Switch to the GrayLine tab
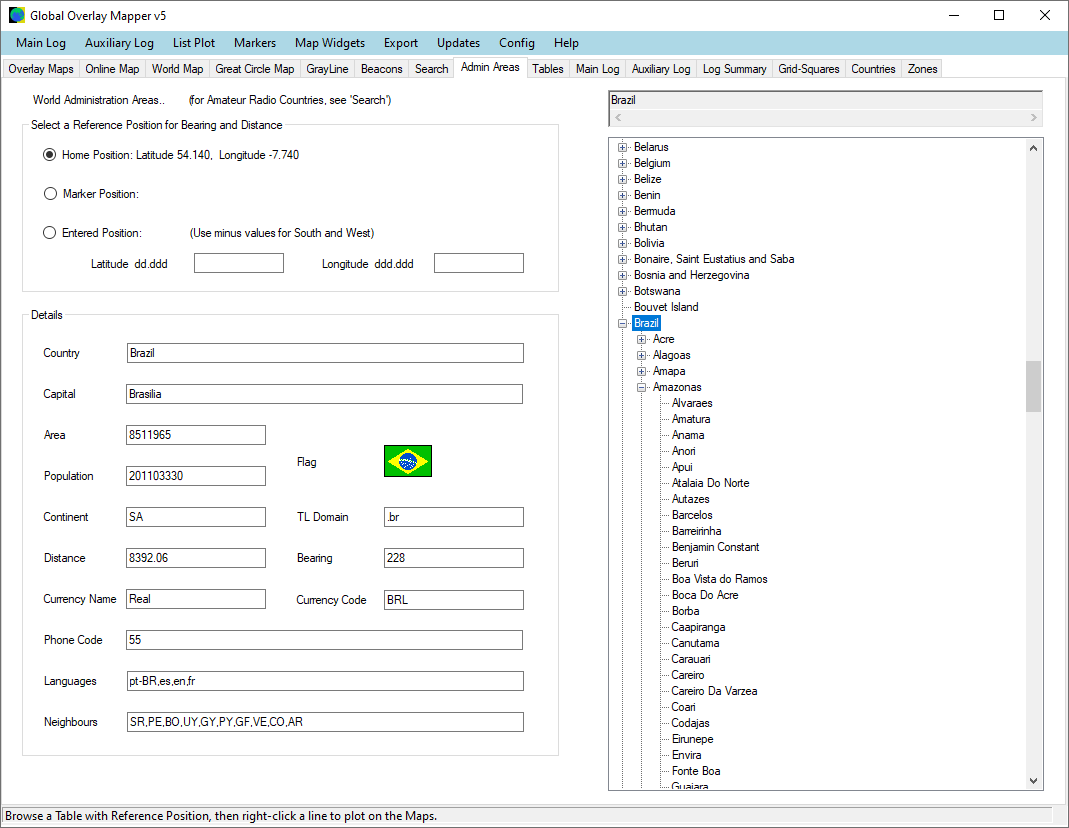Image resolution: width=1069 pixels, height=828 pixels. coord(327,69)
